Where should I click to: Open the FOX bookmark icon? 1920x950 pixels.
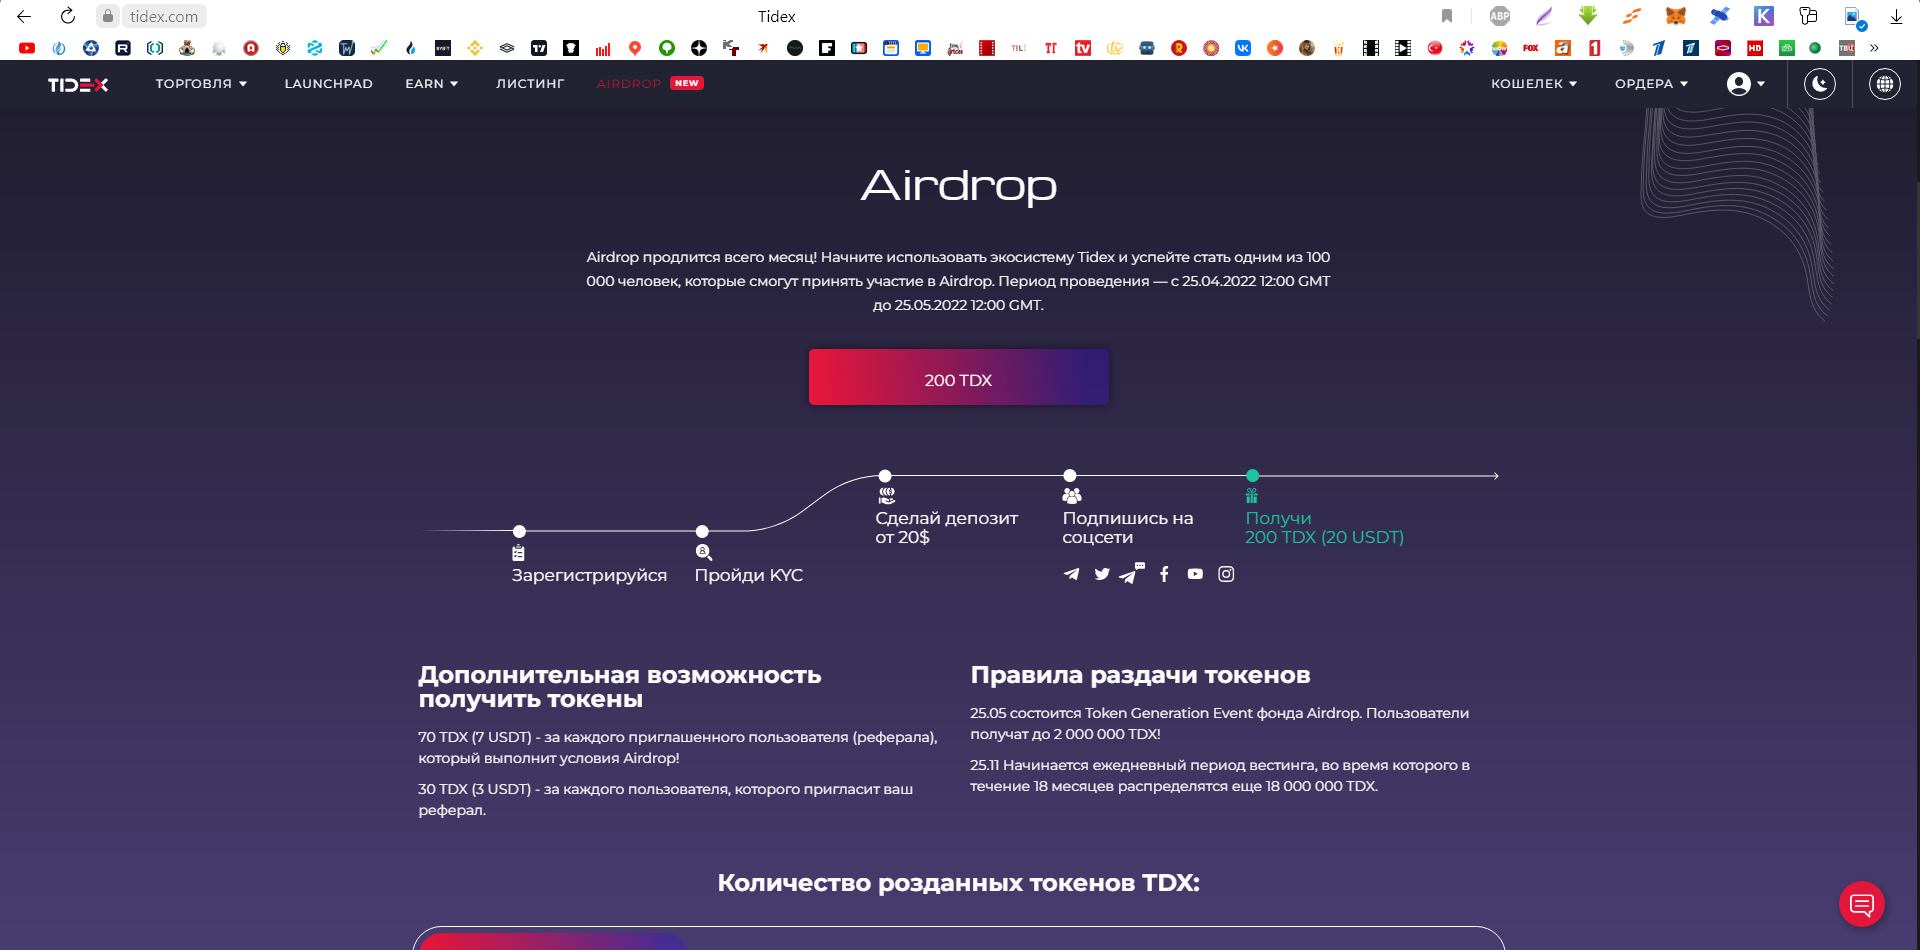point(1531,48)
